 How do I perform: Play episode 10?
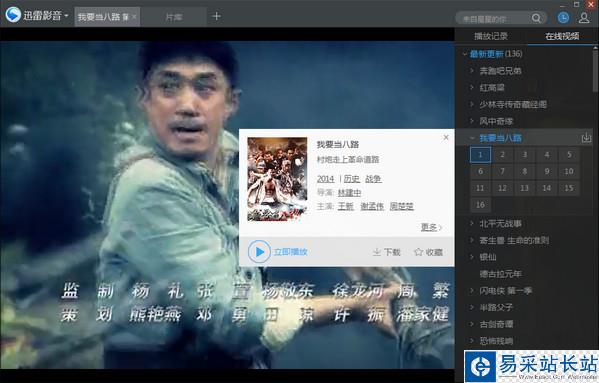tap(569, 171)
